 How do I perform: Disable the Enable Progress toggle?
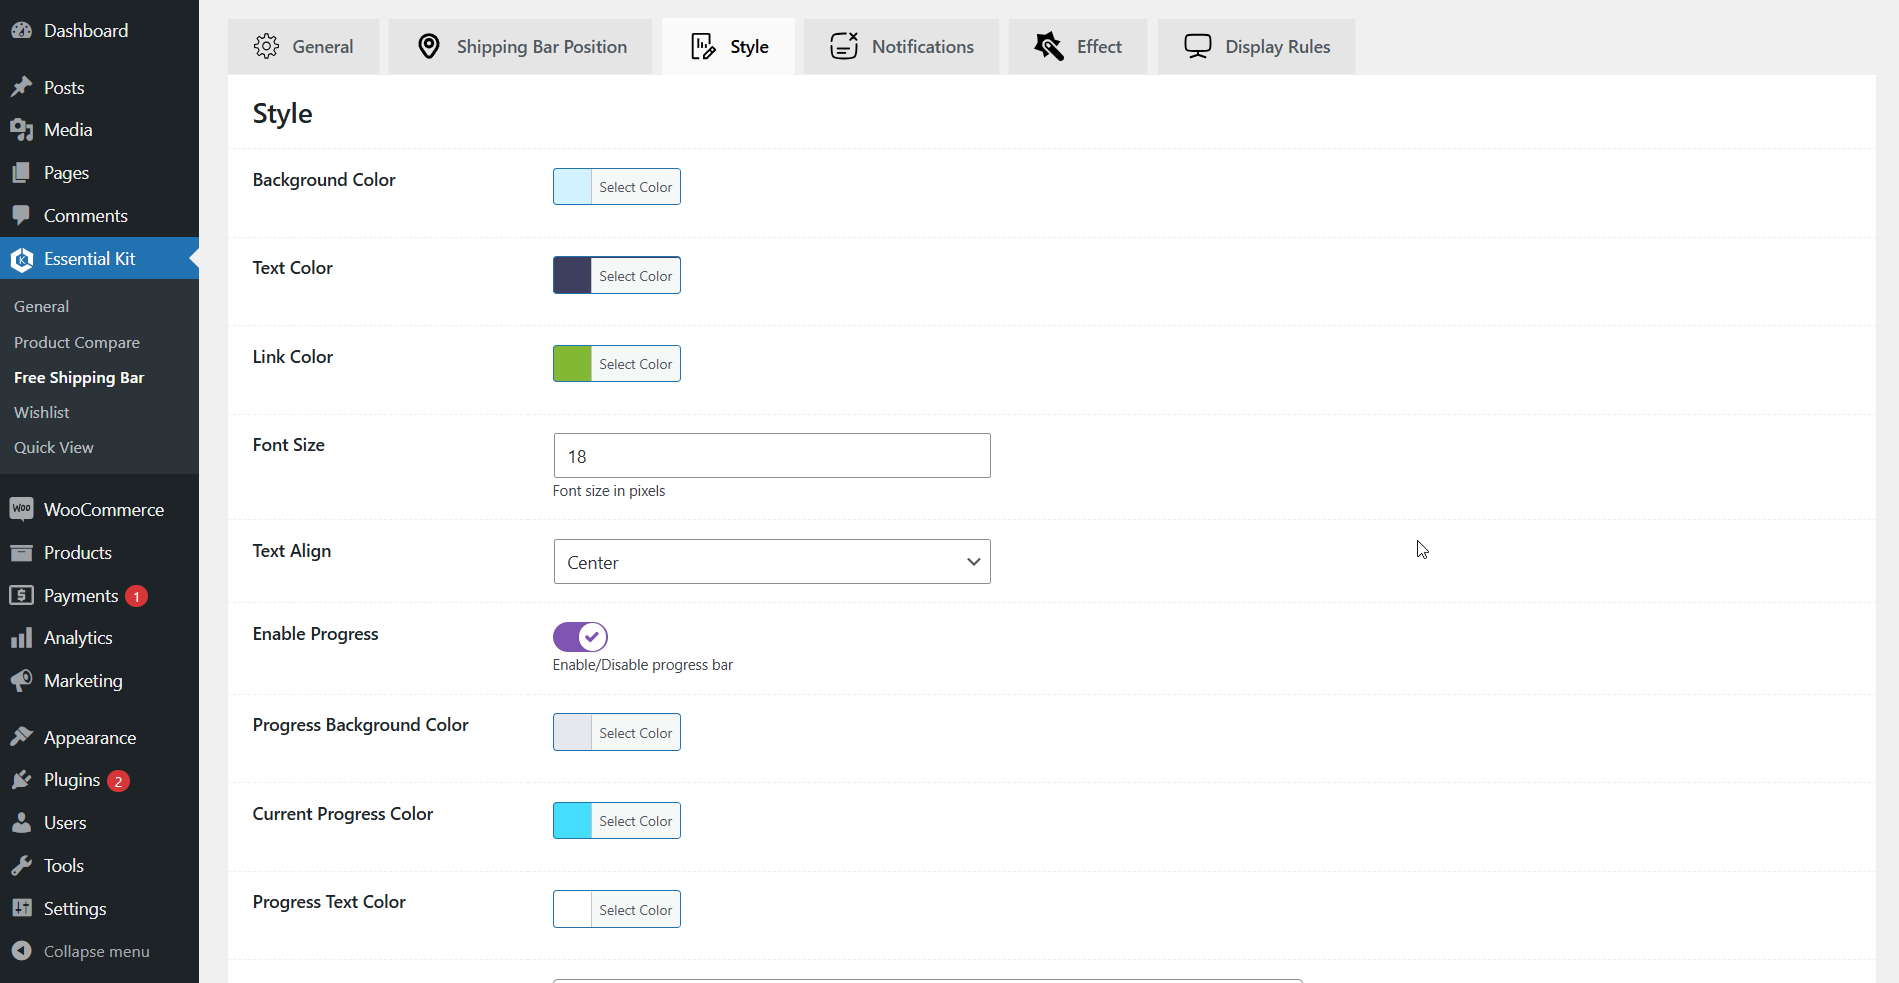pyautogui.click(x=580, y=637)
